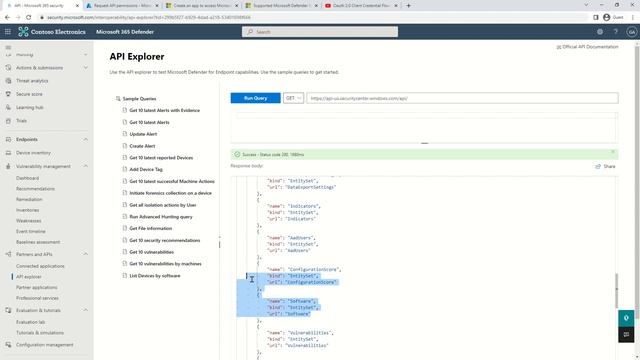The image size is (640, 360).
Task: Select Get 10 latest Alerts with Evidence
Action: pyautogui.click(x=164, y=110)
